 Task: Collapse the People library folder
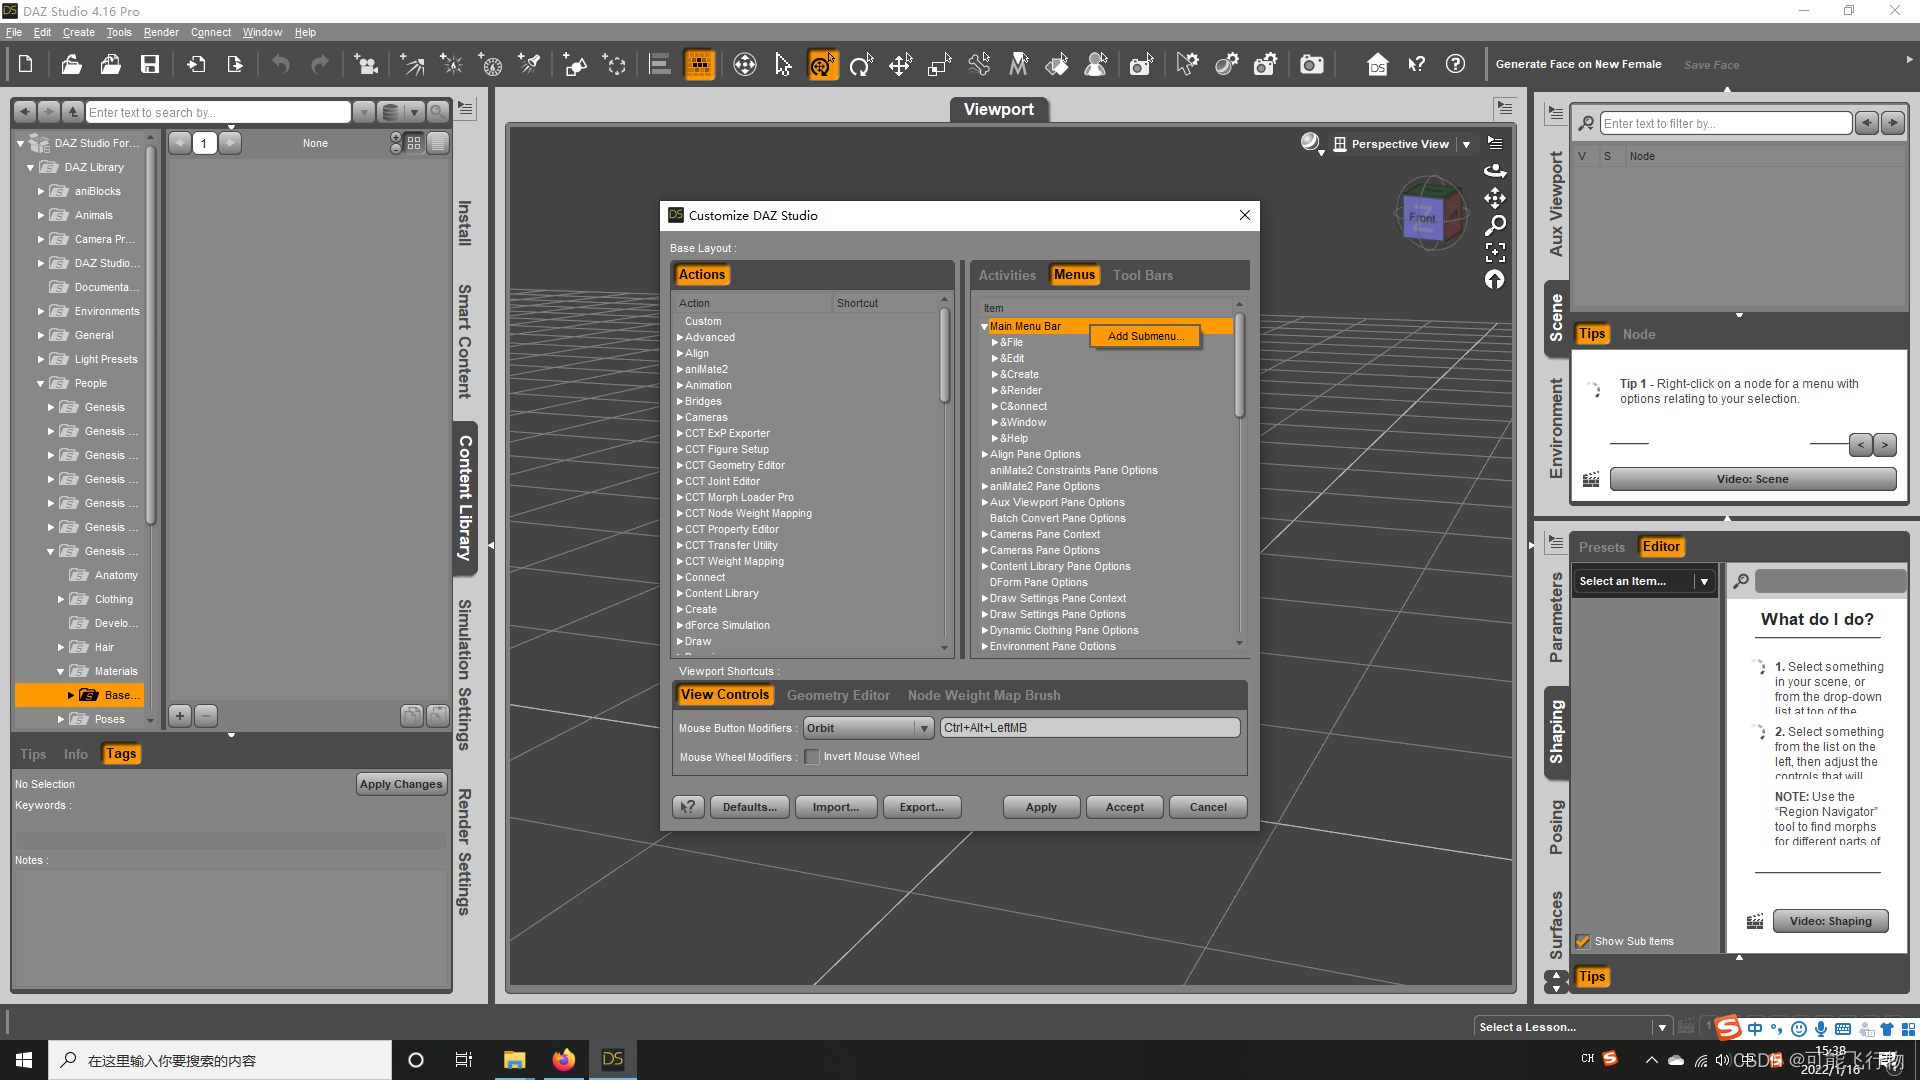pyautogui.click(x=41, y=384)
